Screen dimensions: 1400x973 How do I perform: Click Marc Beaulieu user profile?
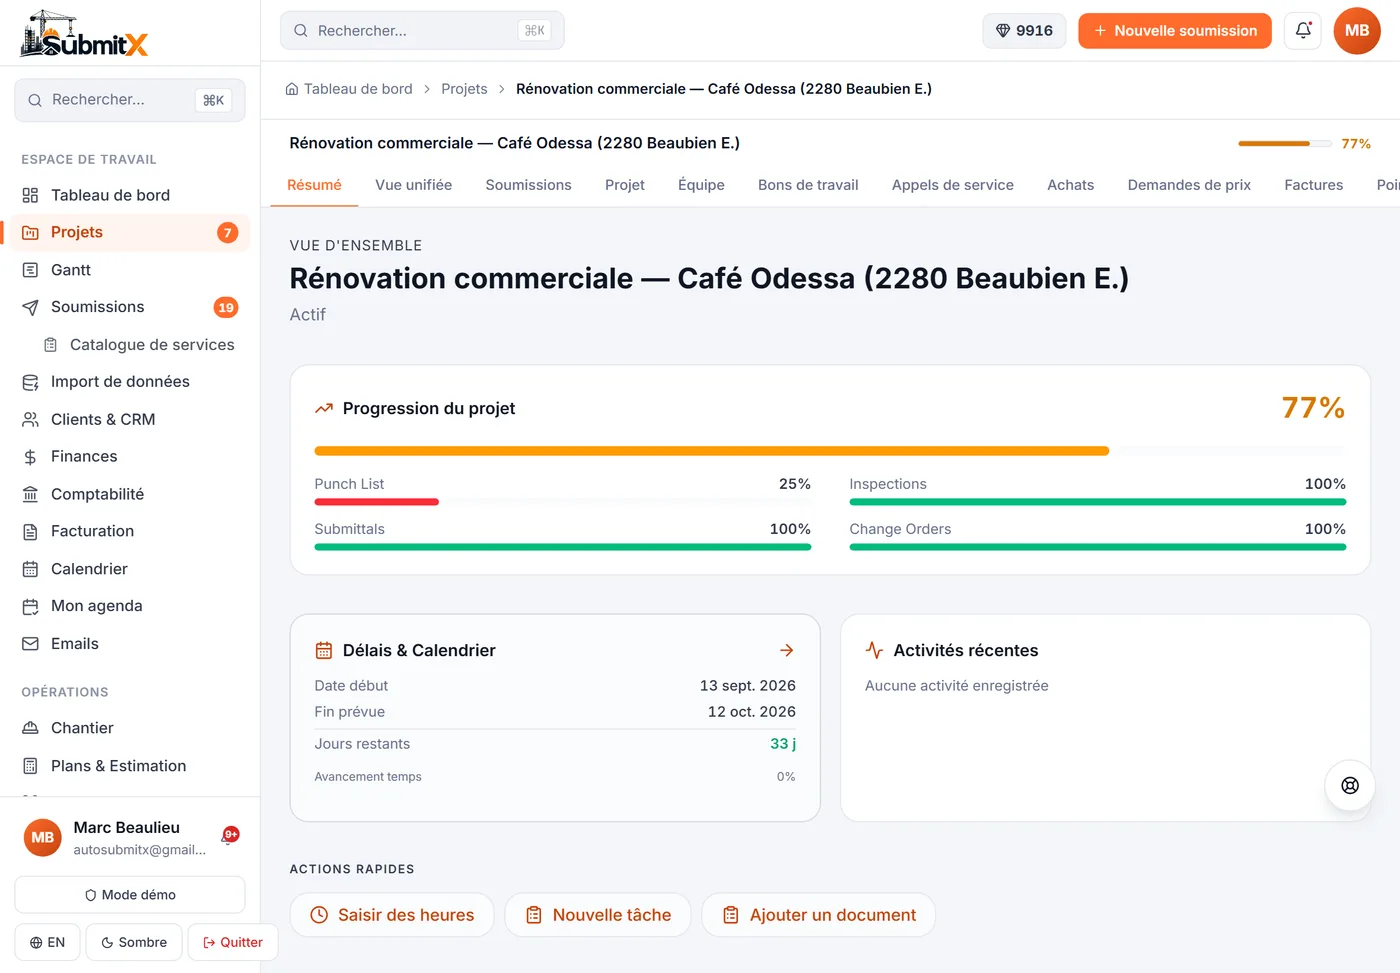[115, 837]
